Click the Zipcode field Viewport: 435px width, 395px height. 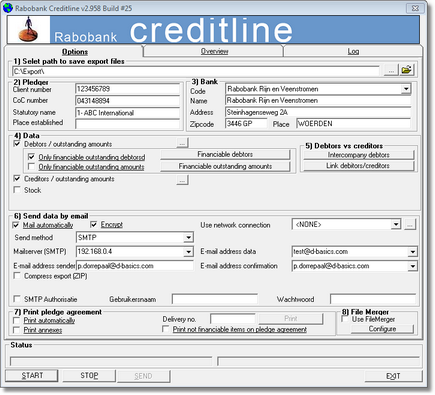click(x=246, y=123)
